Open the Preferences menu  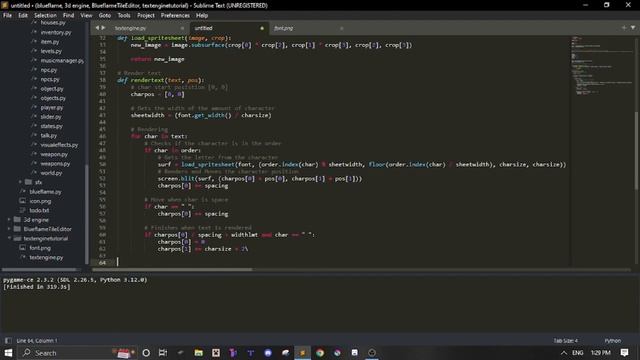tap(175, 16)
